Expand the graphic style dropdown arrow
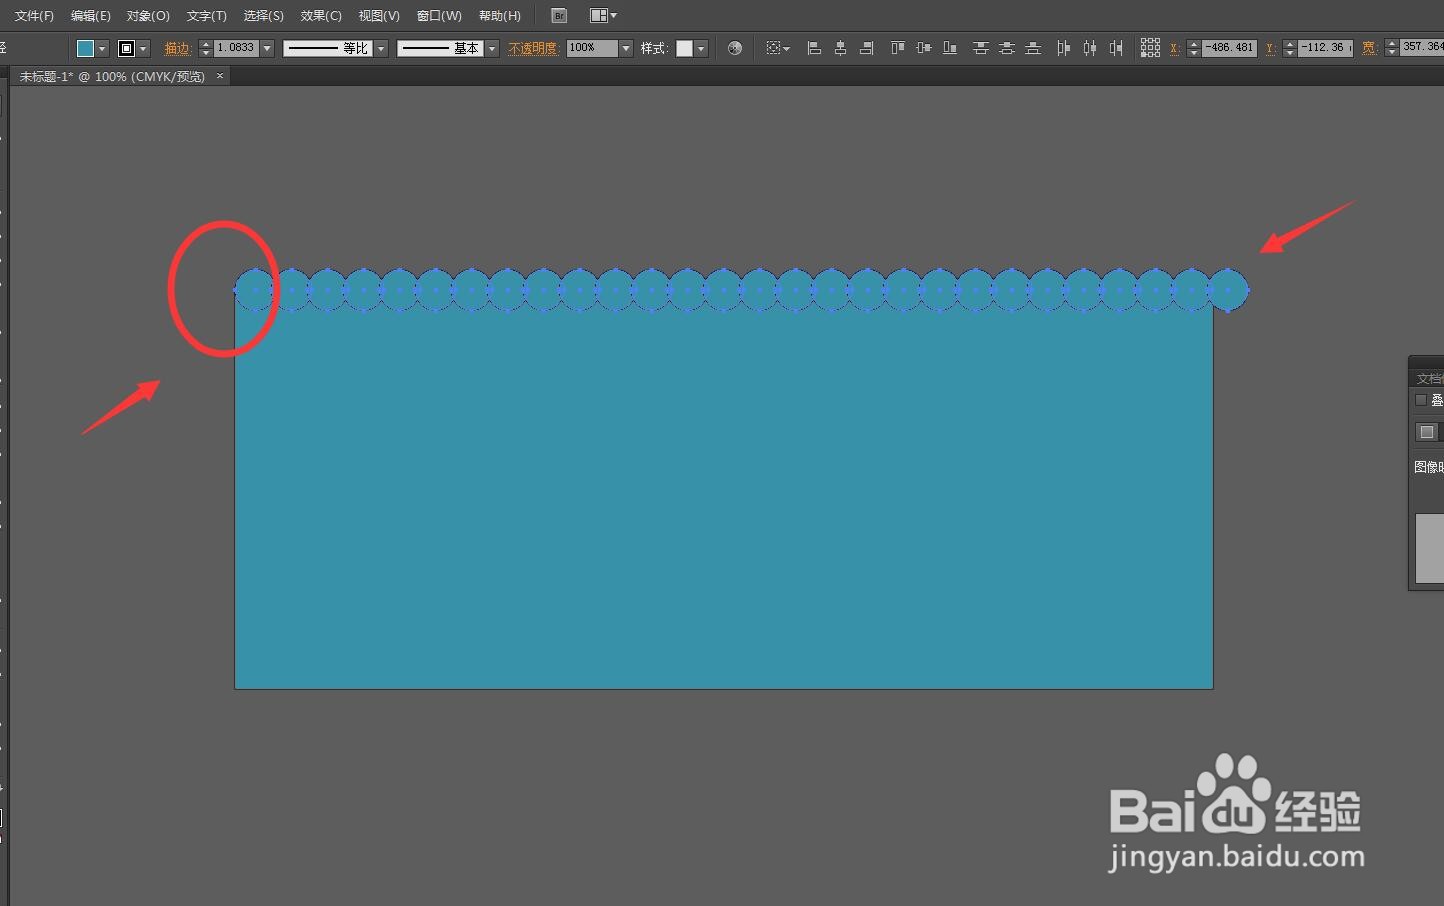 (x=701, y=48)
